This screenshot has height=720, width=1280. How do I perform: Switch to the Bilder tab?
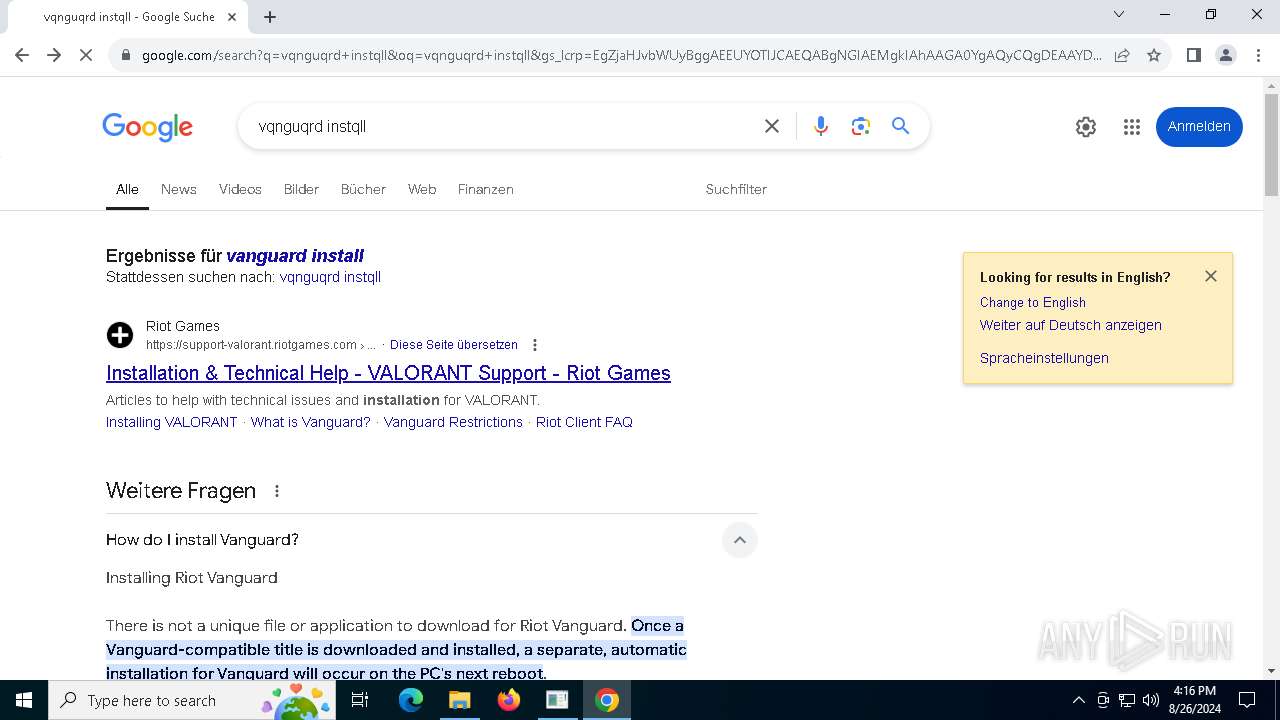[x=301, y=189]
